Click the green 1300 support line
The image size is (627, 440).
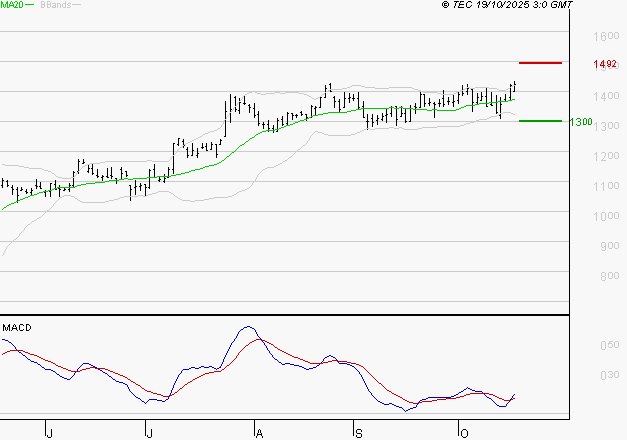pyautogui.click(x=540, y=121)
